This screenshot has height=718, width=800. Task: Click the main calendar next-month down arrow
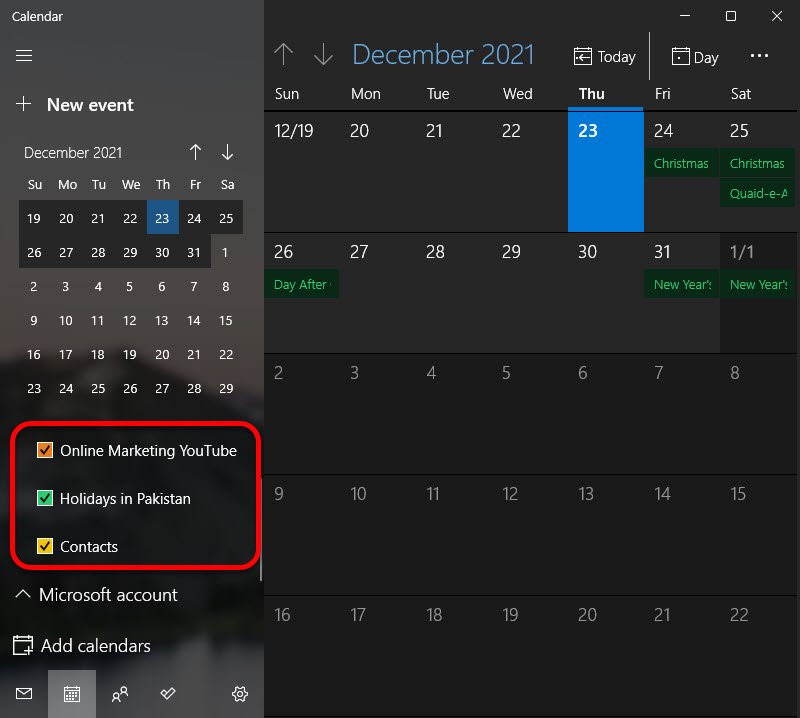(x=323, y=55)
